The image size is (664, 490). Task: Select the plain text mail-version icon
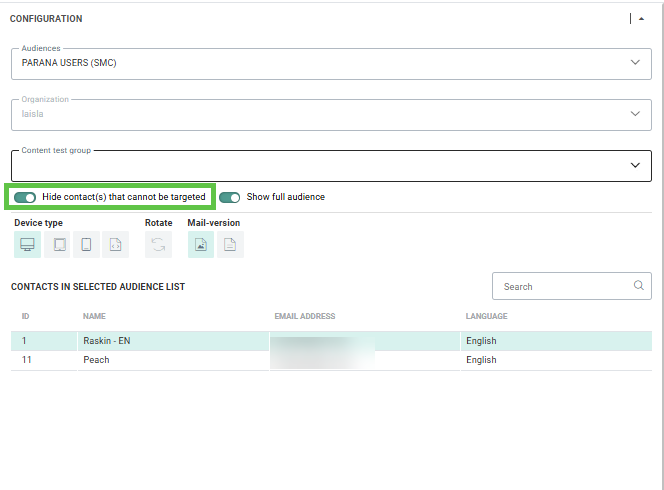coord(230,245)
